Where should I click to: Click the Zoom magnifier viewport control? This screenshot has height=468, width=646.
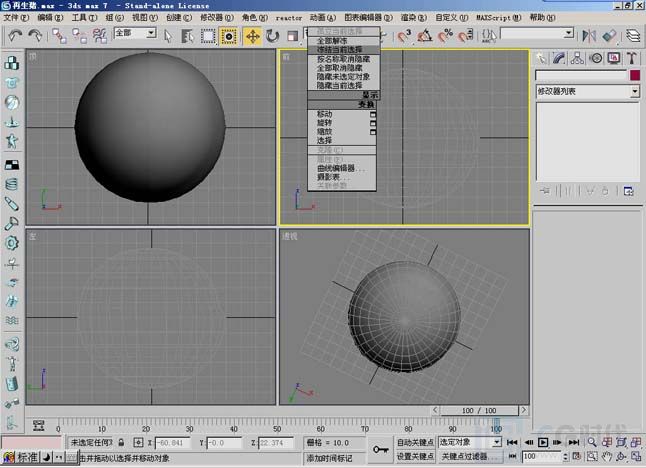(x=592, y=442)
